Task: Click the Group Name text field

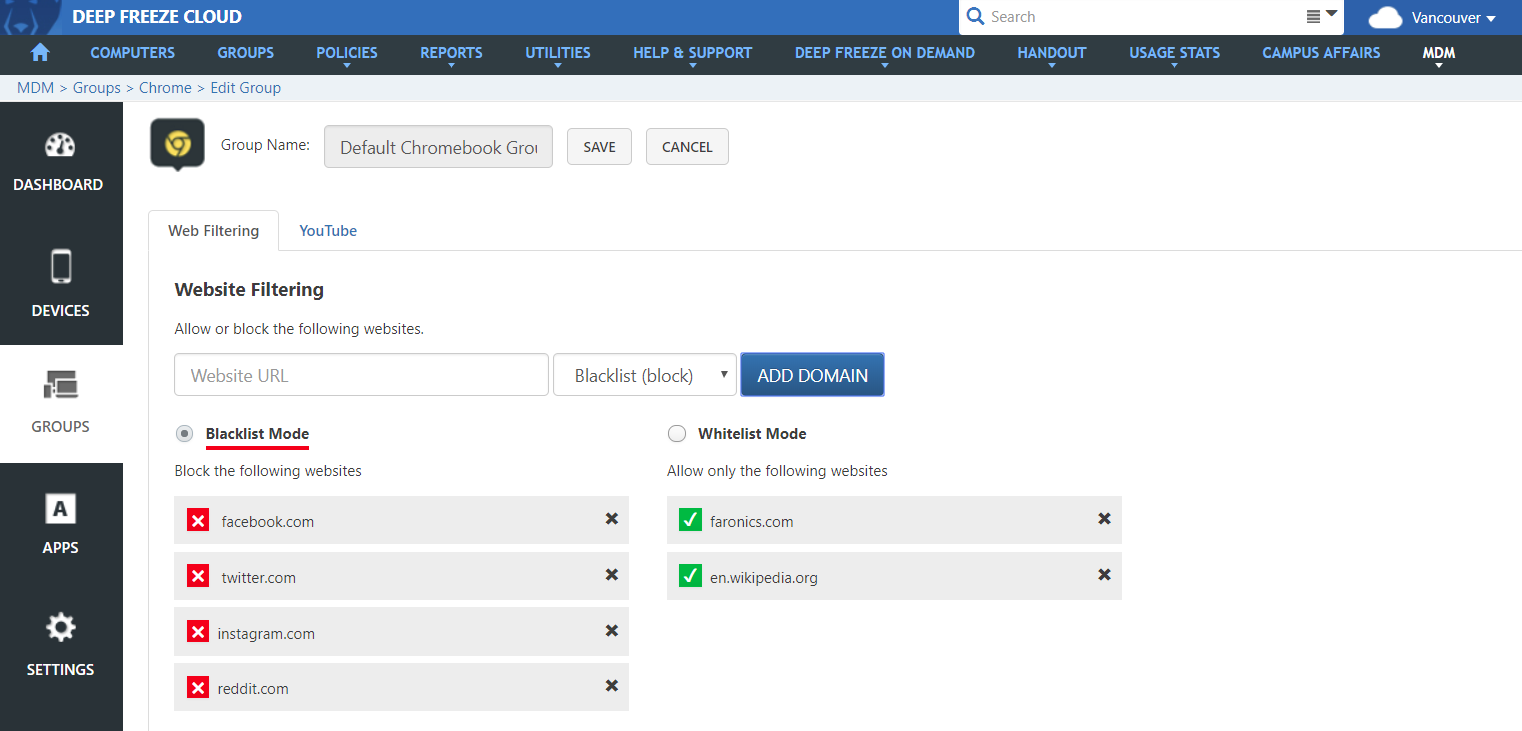Action: click(x=438, y=146)
